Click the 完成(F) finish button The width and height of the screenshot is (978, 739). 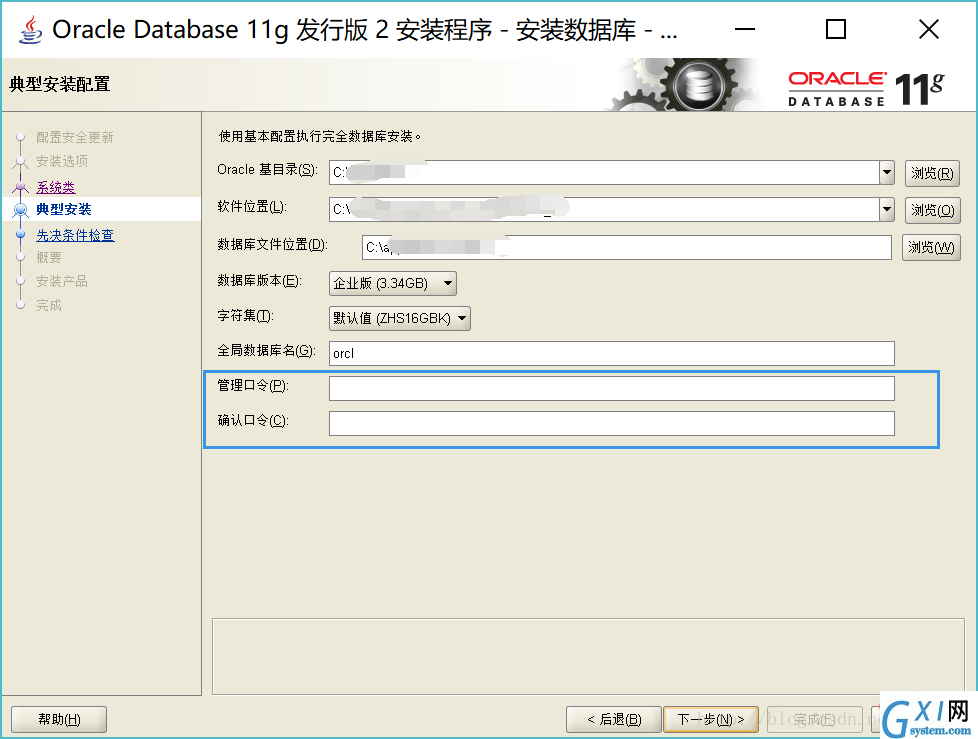pos(815,720)
